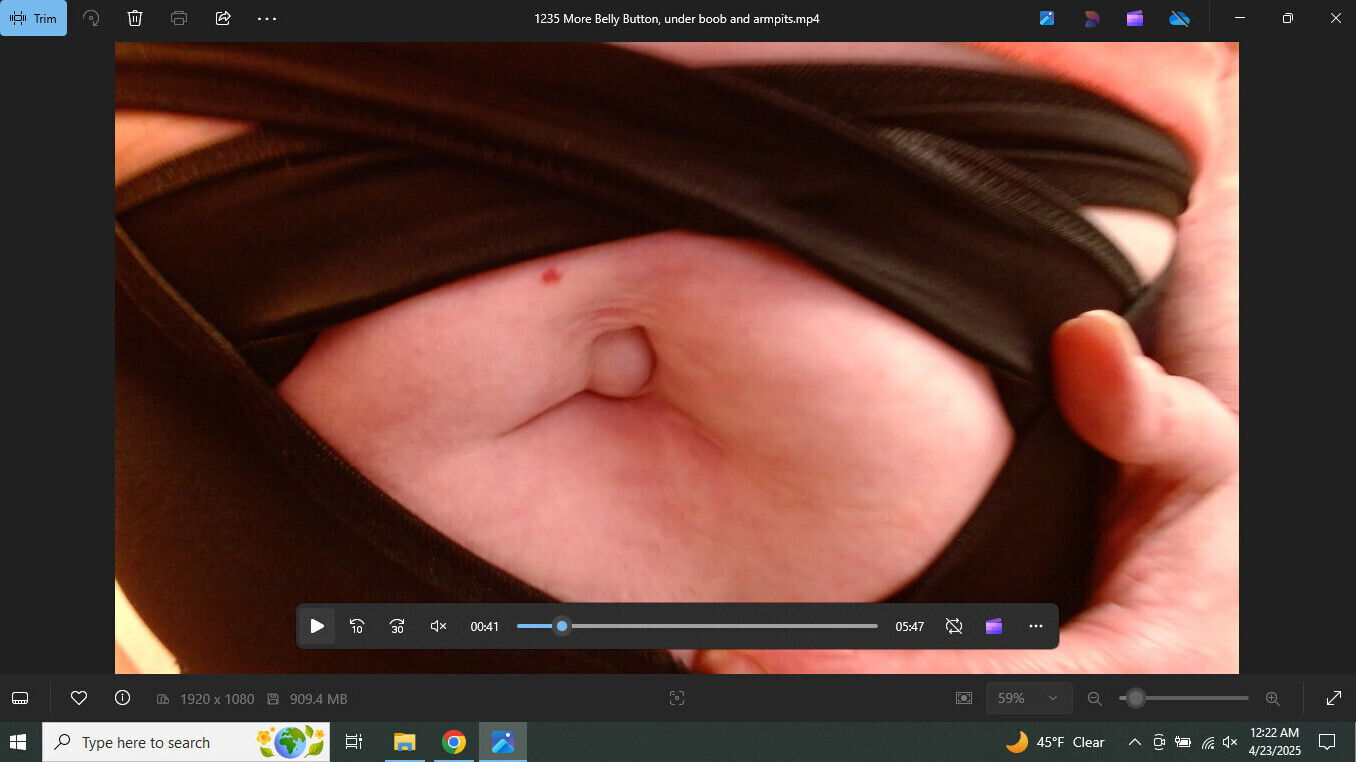Show the file info panel

pyautogui.click(x=123, y=698)
